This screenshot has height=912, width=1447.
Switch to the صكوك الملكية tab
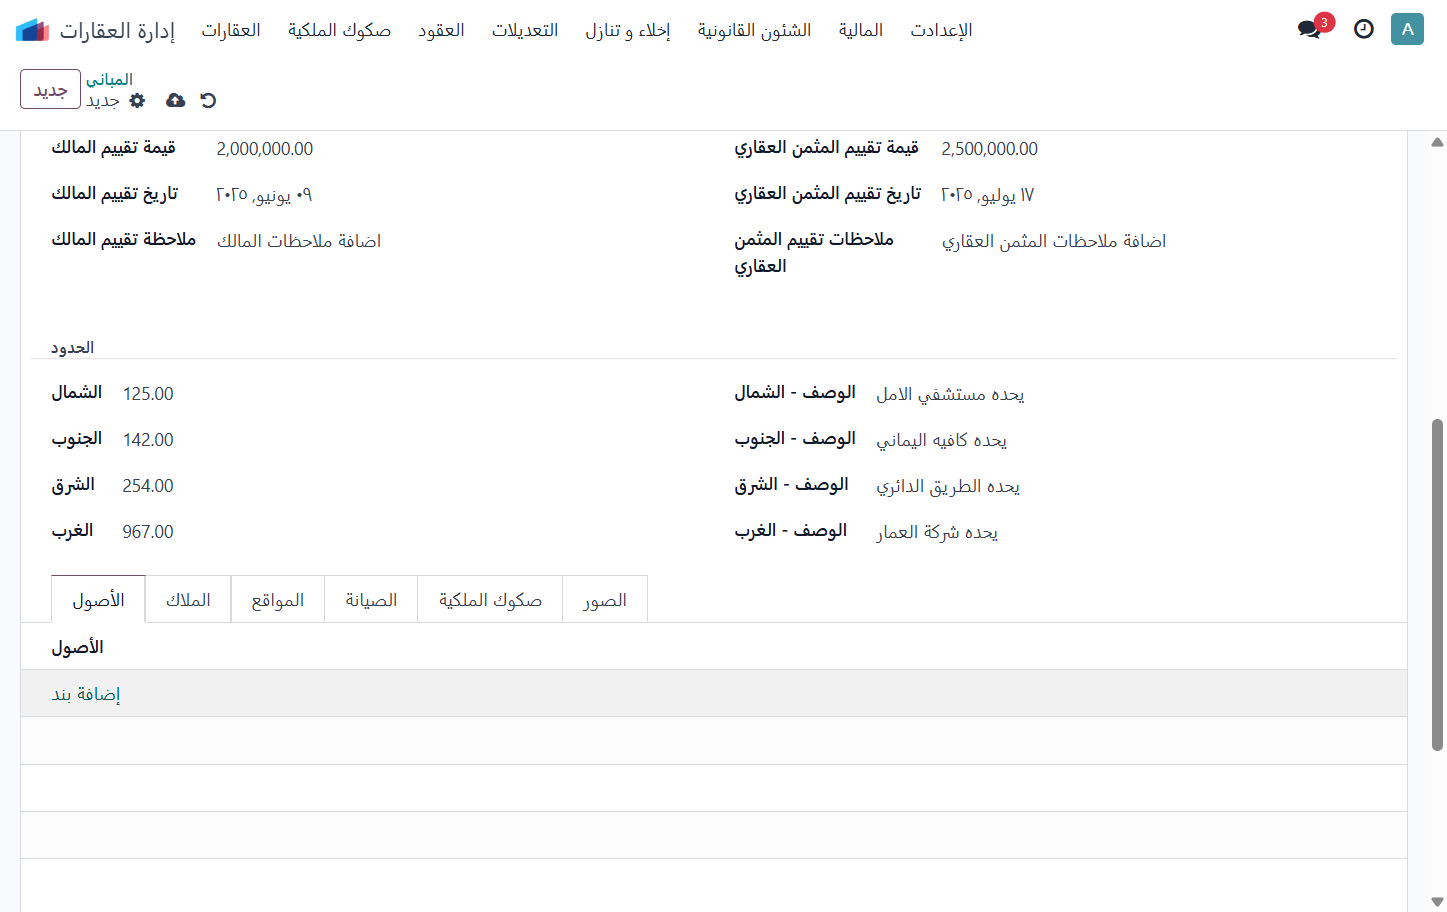coord(490,599)
